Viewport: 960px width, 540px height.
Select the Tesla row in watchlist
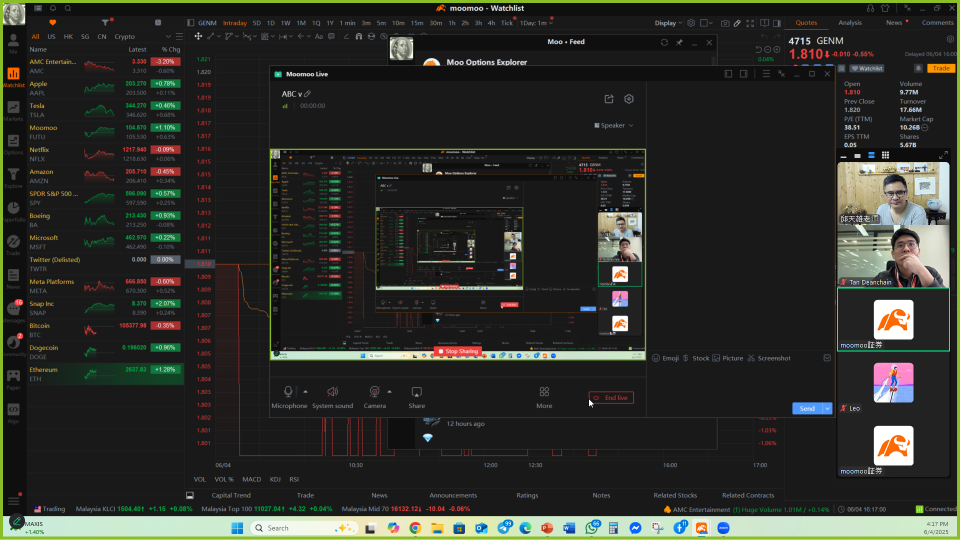(105, 110)
